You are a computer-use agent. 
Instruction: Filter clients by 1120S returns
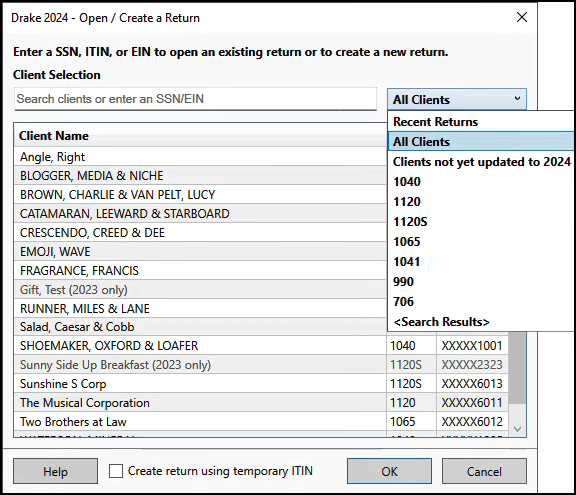pos(481,222)
